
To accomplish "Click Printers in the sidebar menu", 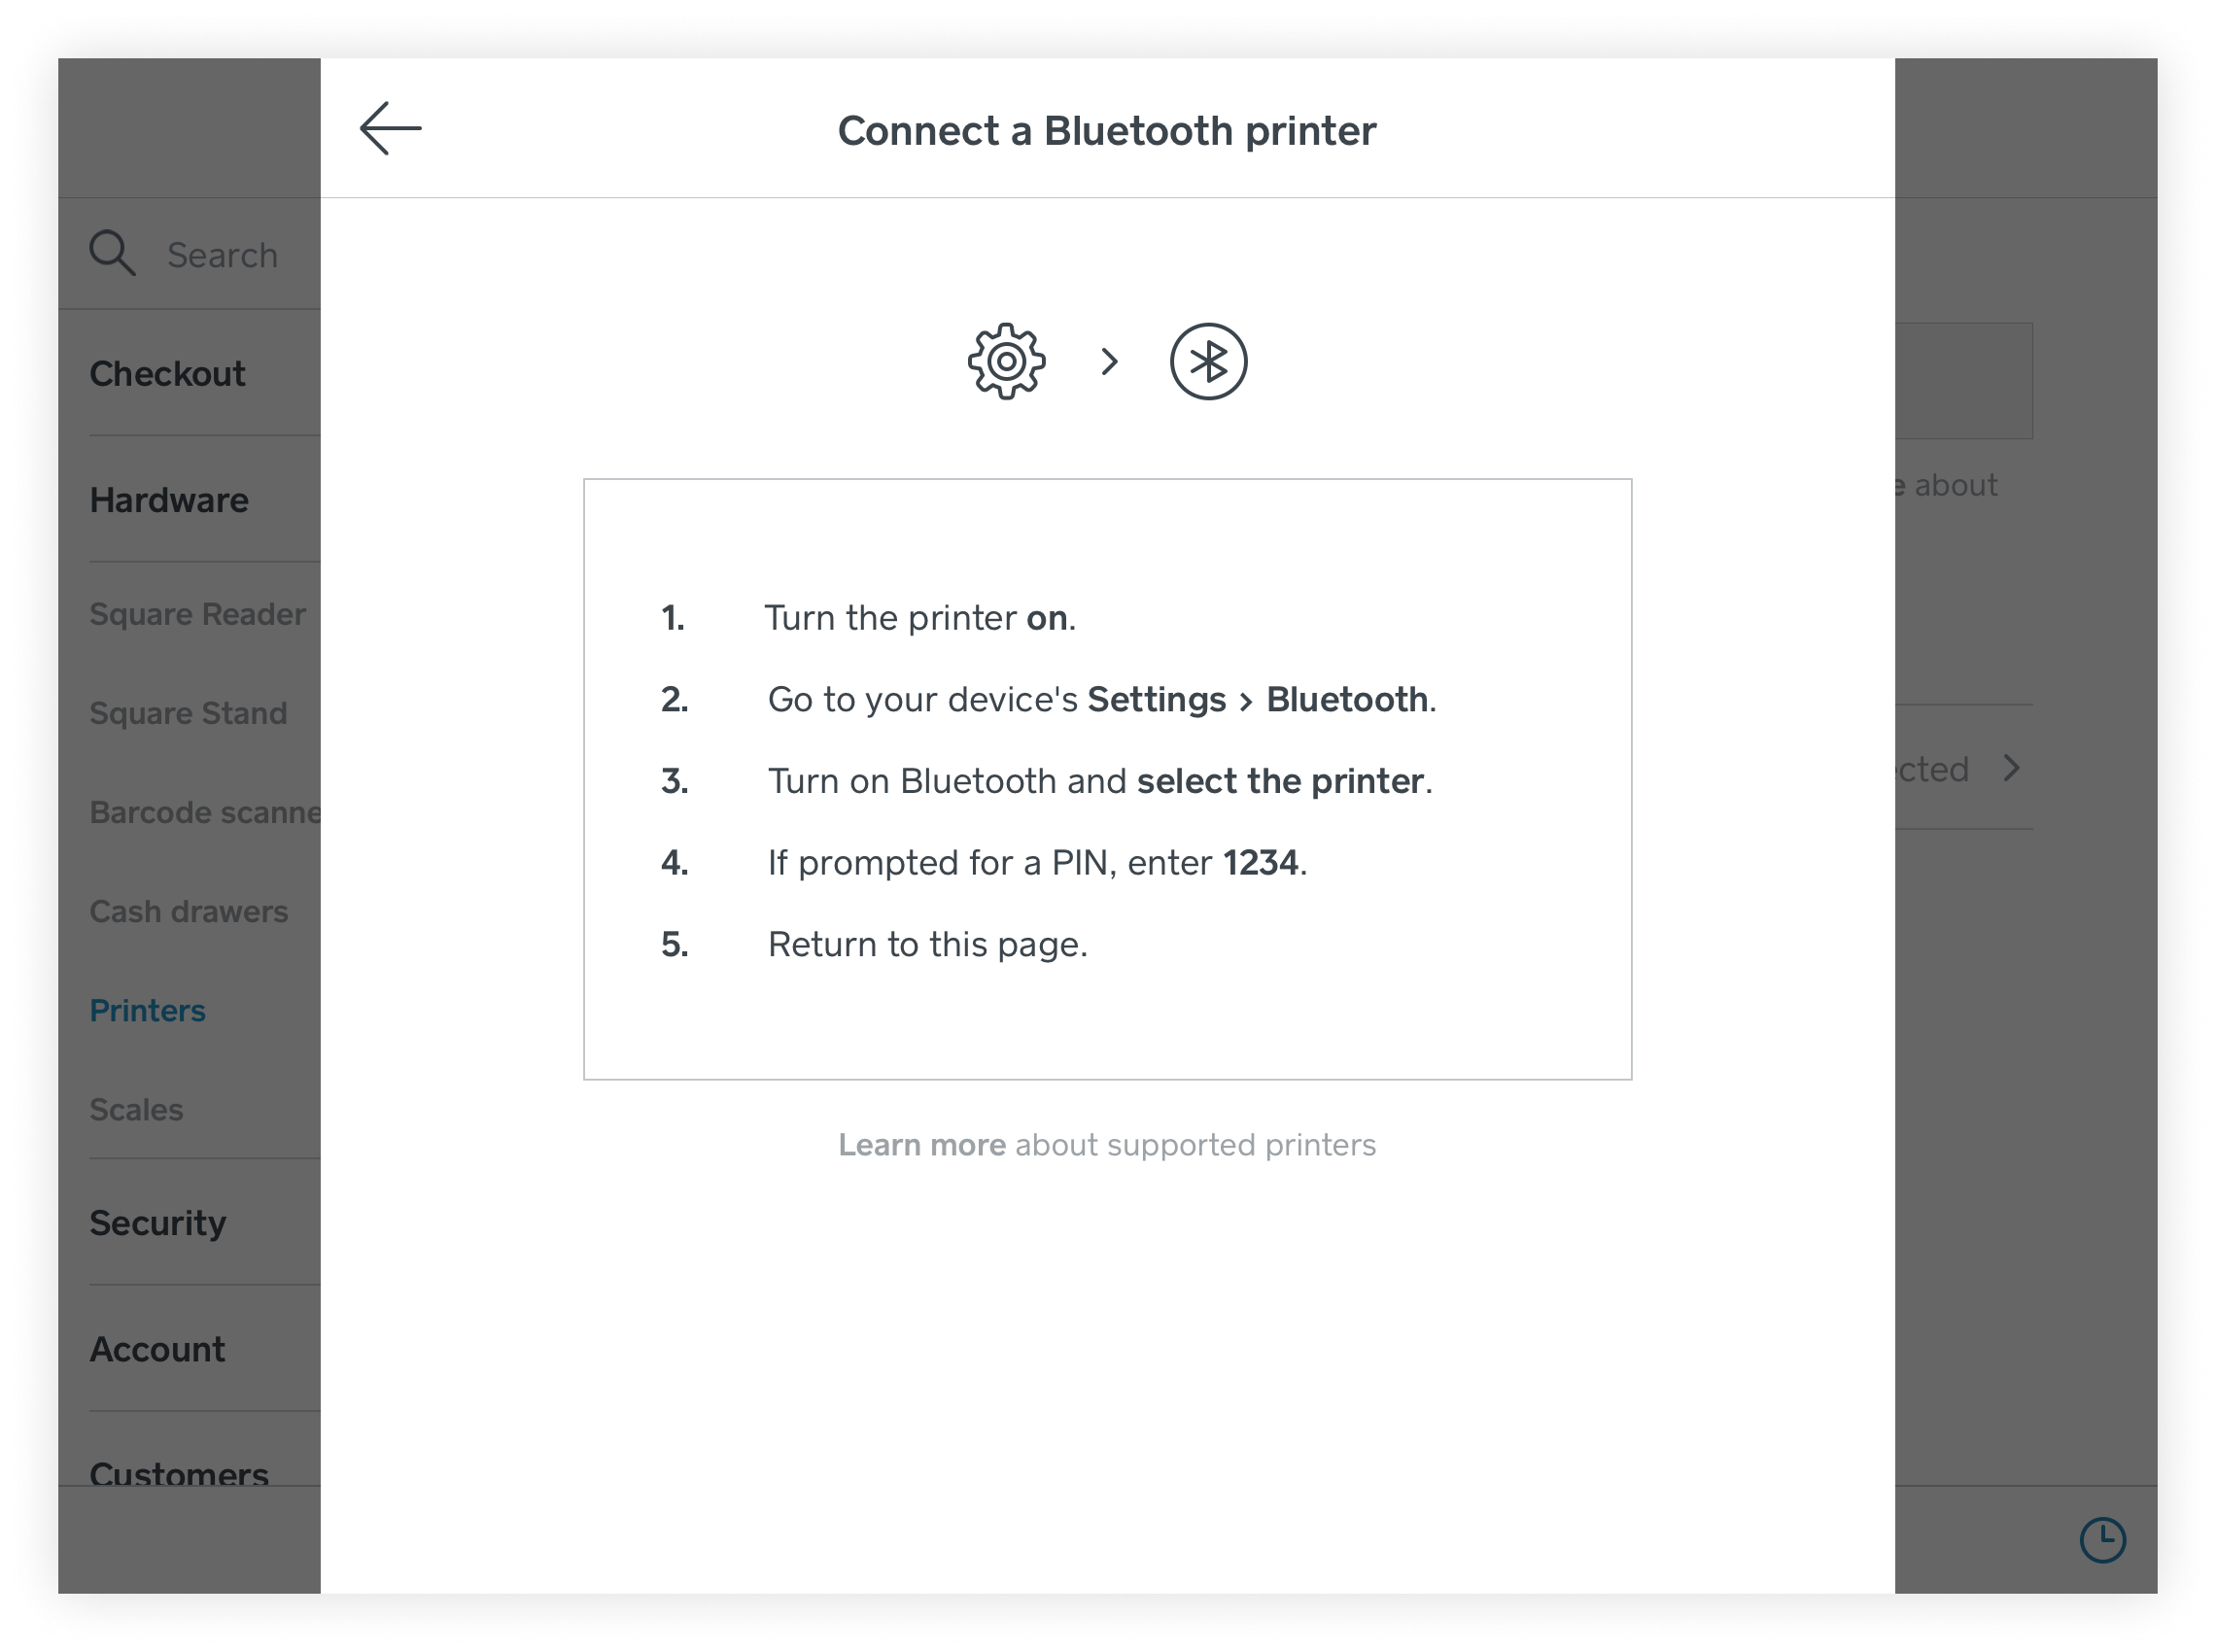I will pyautogui.click(x=150, y=1010).
